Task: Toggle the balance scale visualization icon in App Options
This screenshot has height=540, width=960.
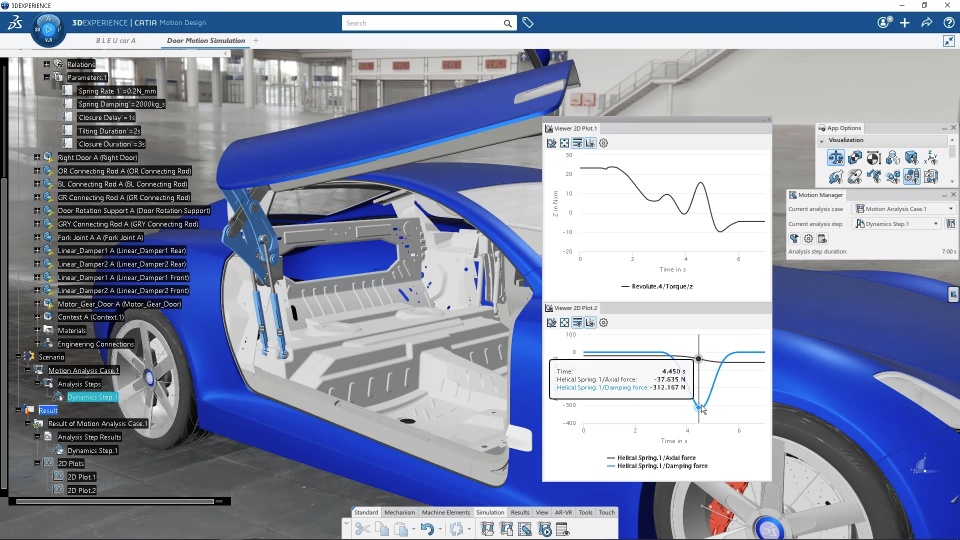Action: click(836, 158)
